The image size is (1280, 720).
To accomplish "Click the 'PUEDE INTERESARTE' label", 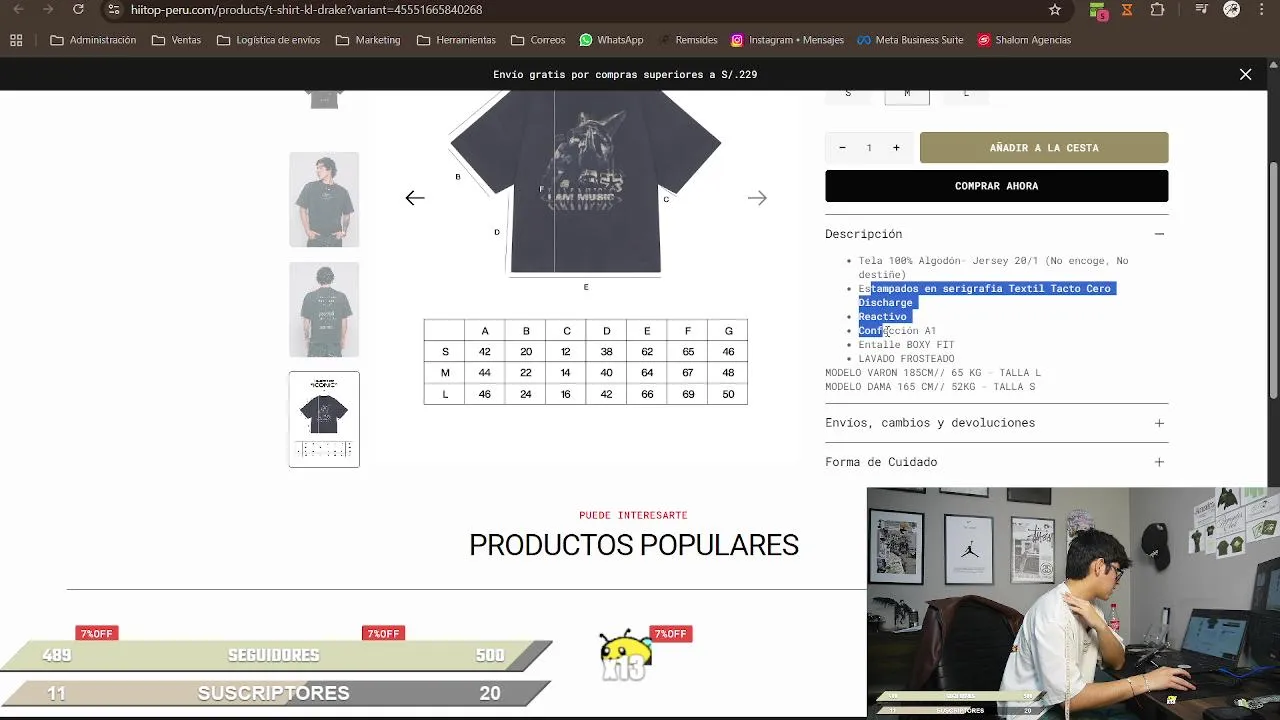I will 633,515.
